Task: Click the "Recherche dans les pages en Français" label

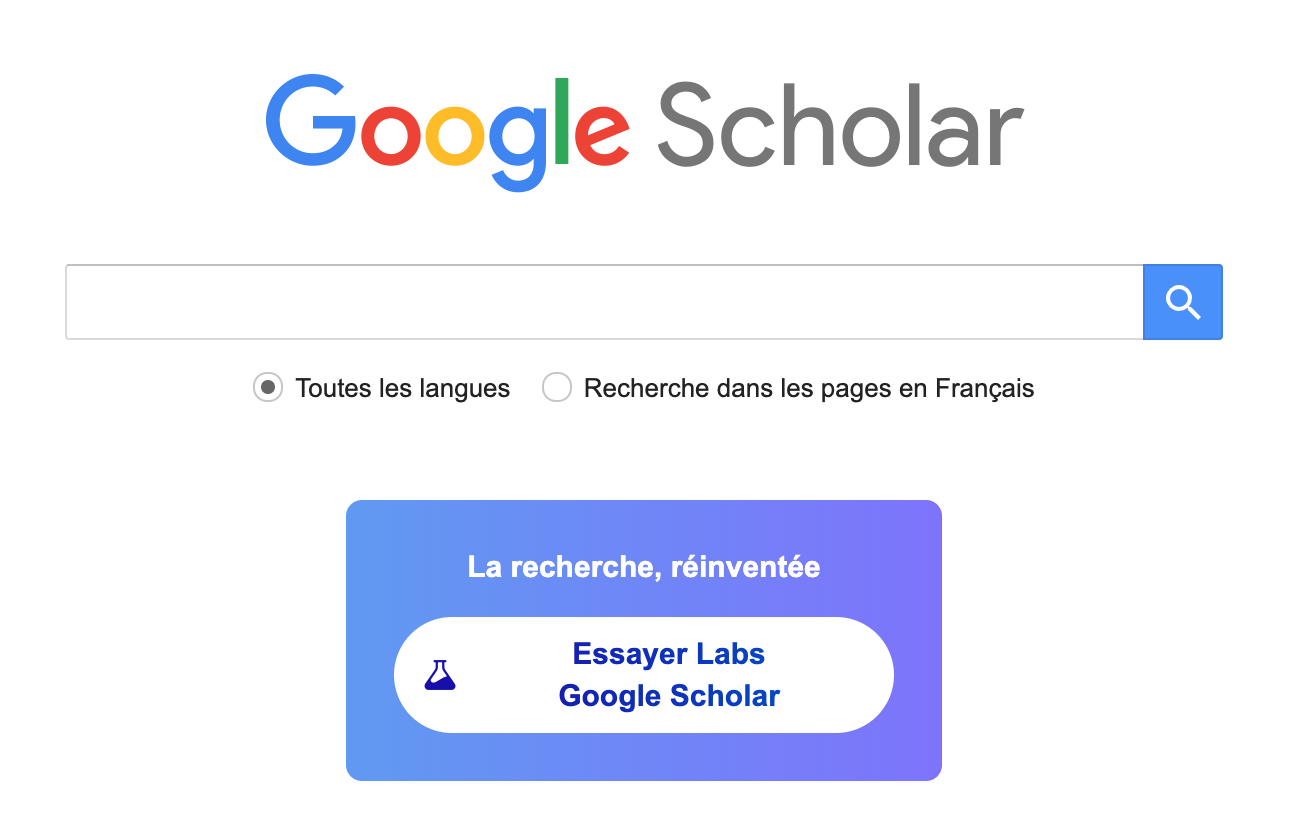Action: point(808,388)
